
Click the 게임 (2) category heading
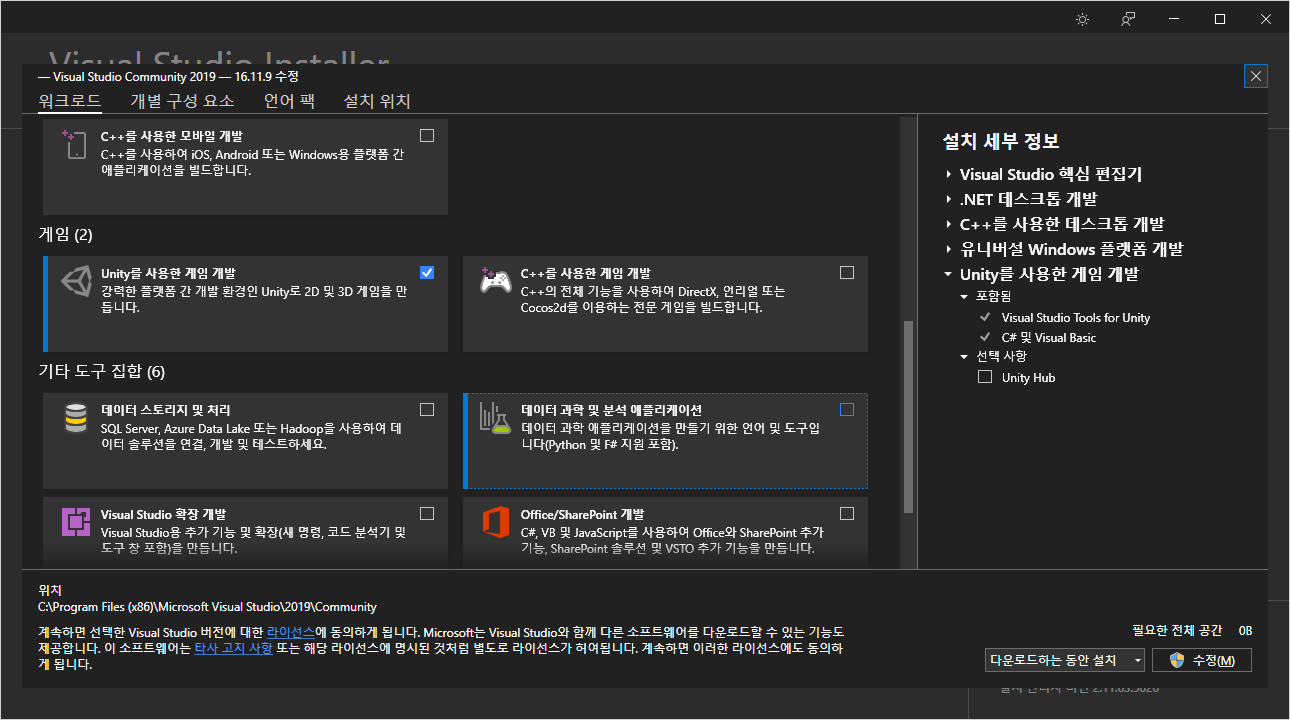click(65, 235)
